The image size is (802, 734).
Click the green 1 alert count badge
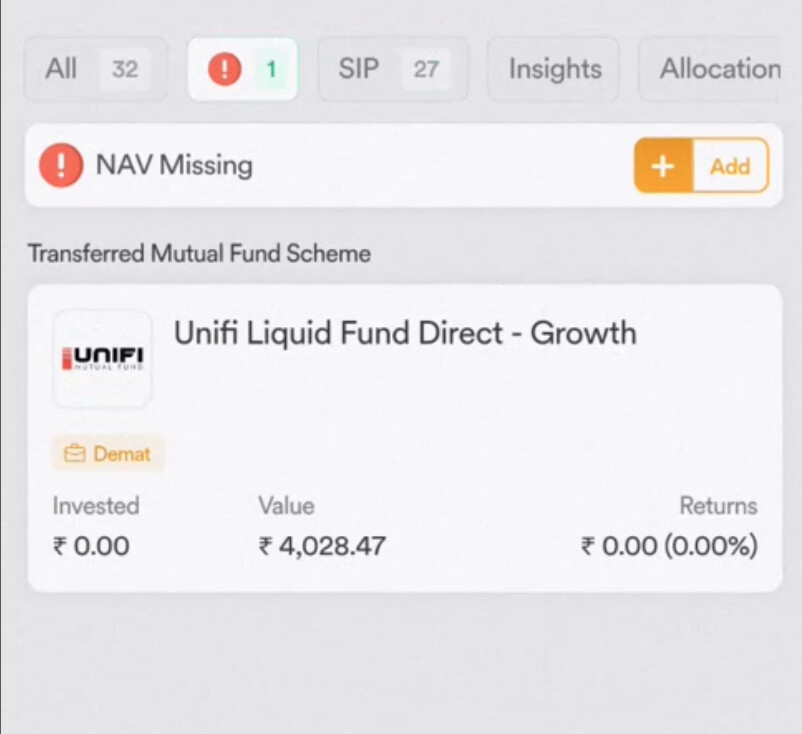click(271, 69)
